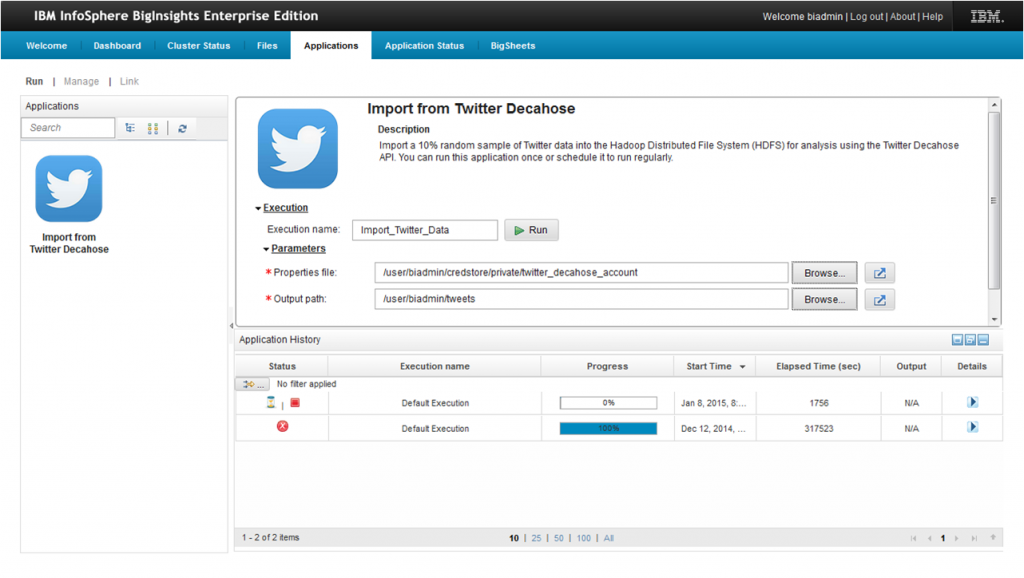Image resolution: width=1024 pixels, height=578 pixels.
Task: Click the Log out link
Action: click(x=867, y=17)
